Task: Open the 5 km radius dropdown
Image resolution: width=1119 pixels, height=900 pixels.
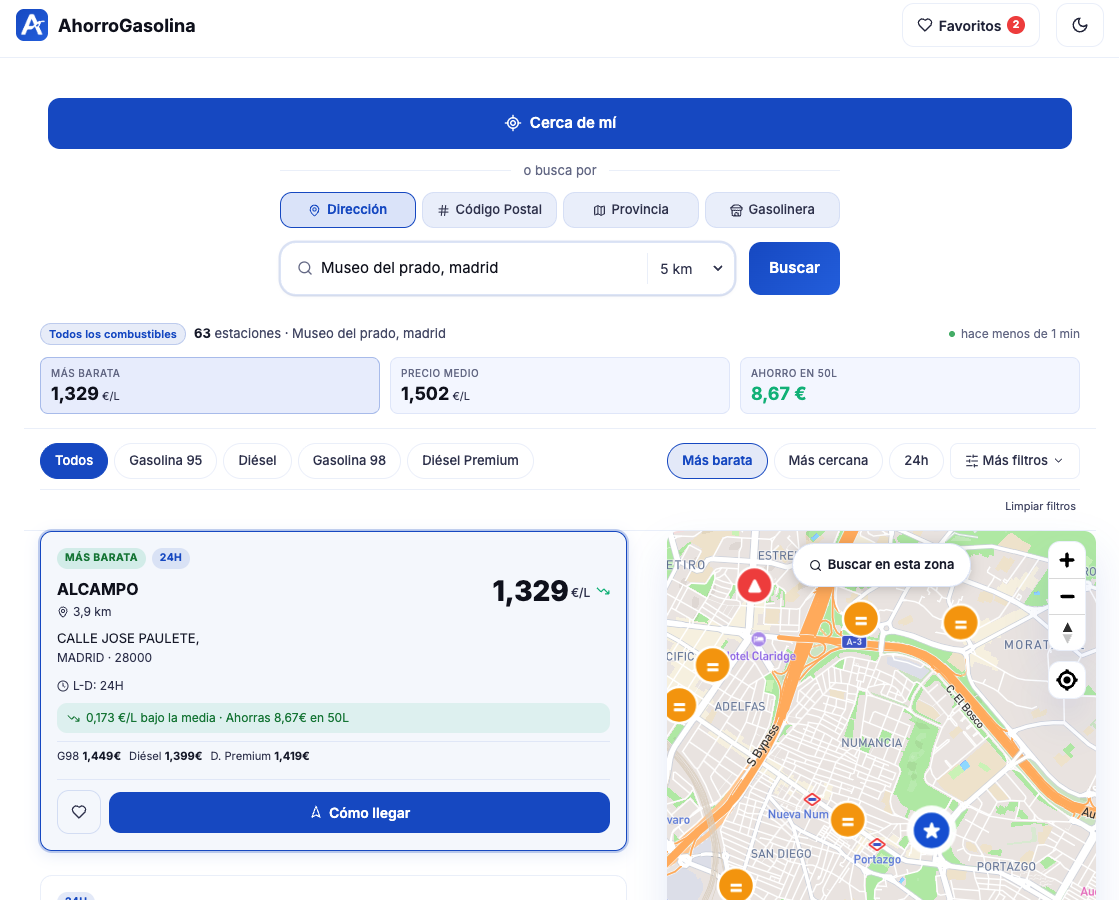Action: click(x=691, y=268)
